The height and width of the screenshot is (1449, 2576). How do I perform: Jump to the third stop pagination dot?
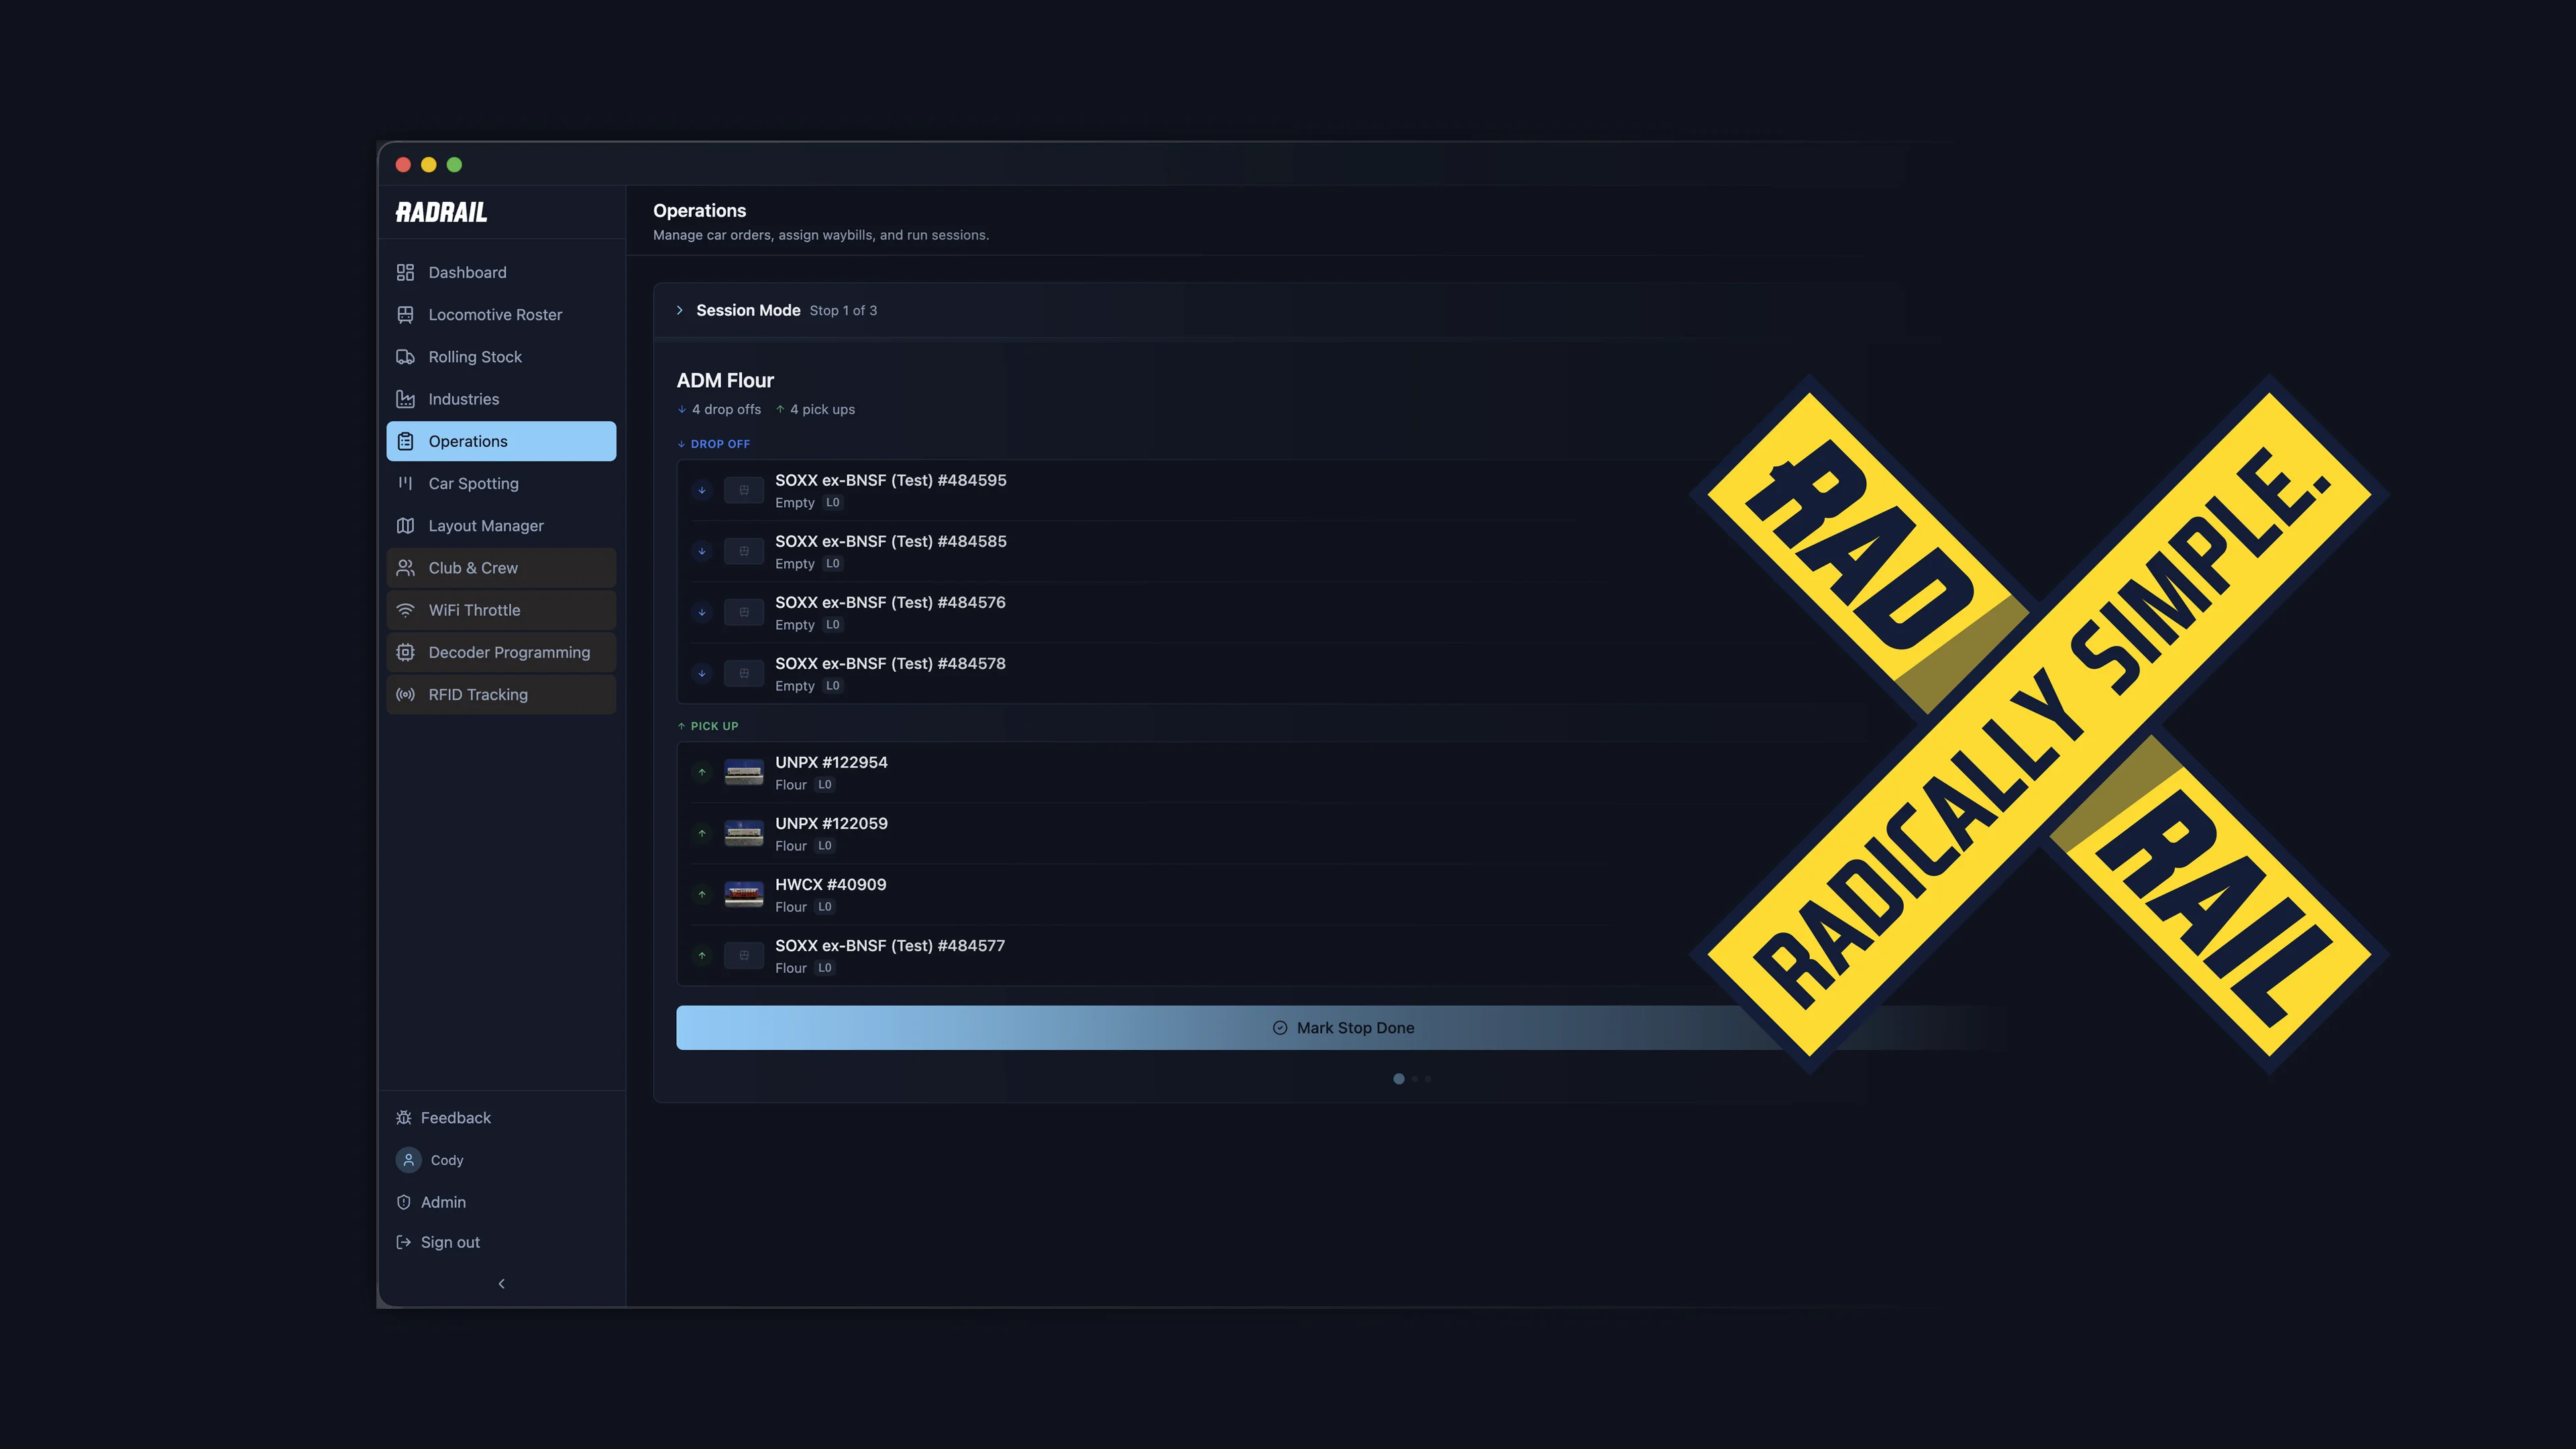pyautogui.click(x=1428, y=1079)
